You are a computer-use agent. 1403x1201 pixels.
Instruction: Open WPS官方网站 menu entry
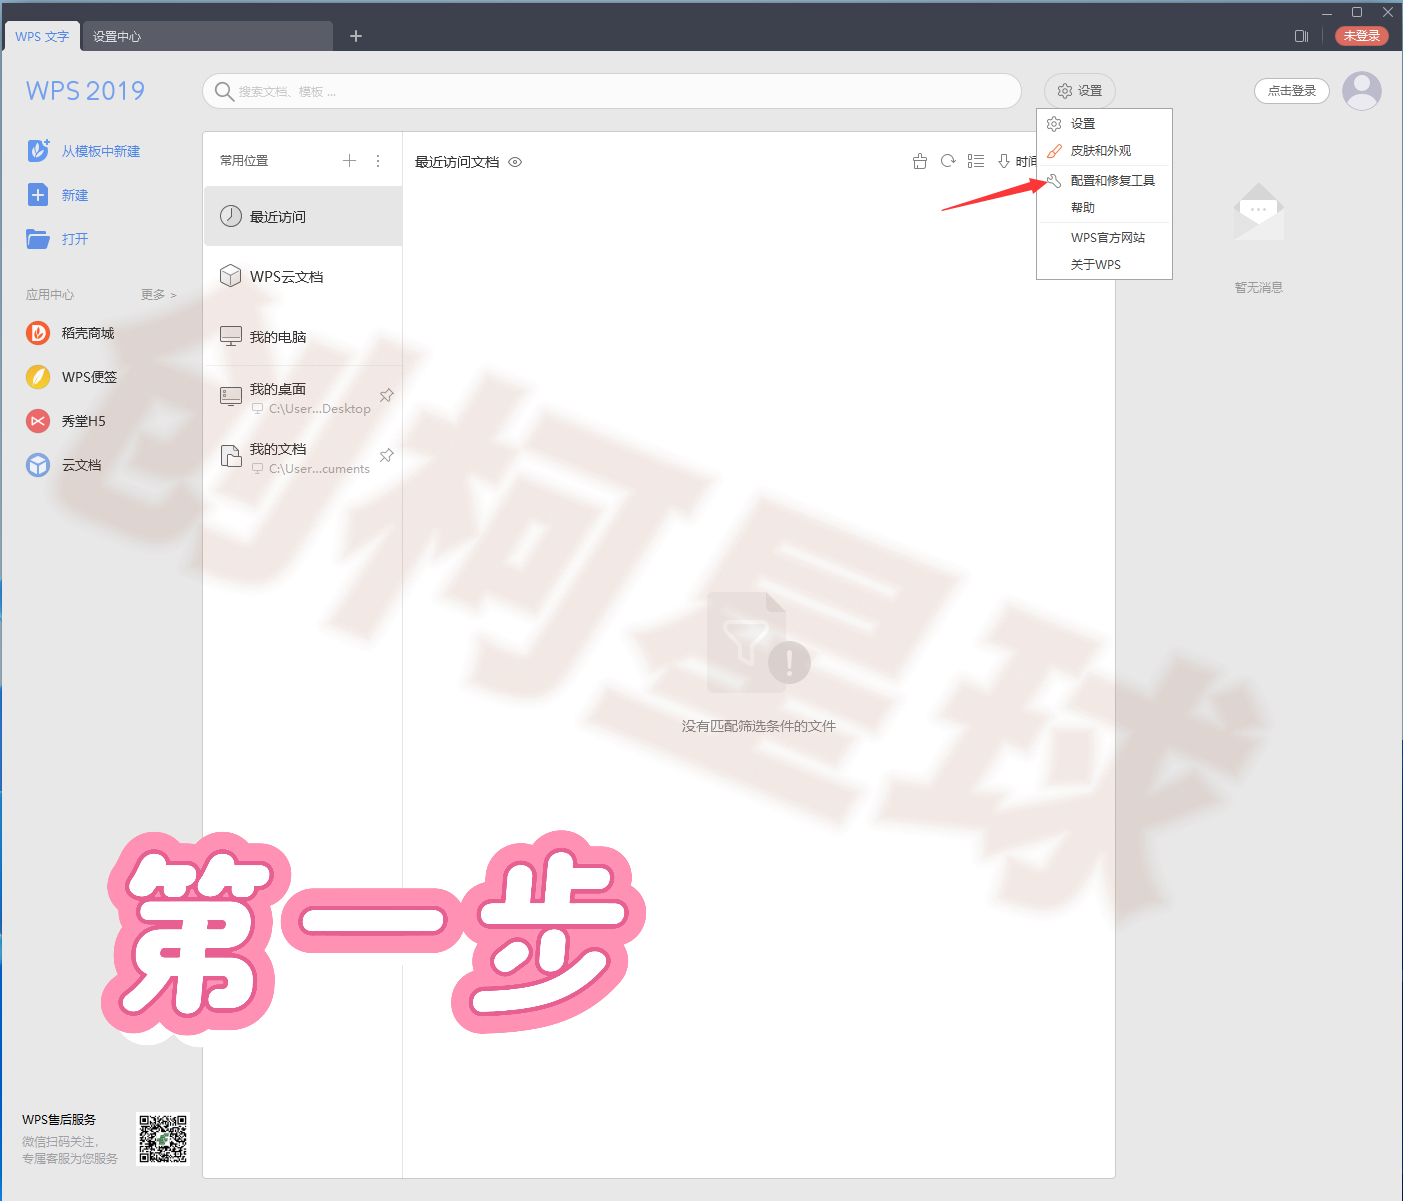[1104, 238]
